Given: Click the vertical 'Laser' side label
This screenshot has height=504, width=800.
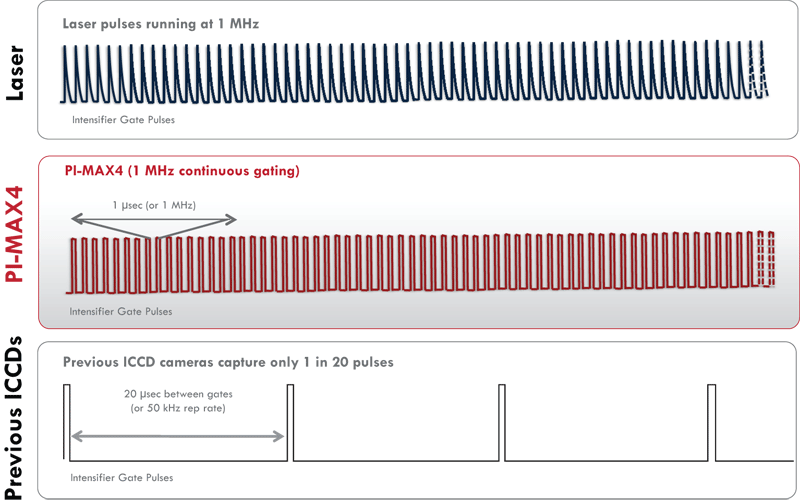Looking at the screenshot, I should 15,73.
